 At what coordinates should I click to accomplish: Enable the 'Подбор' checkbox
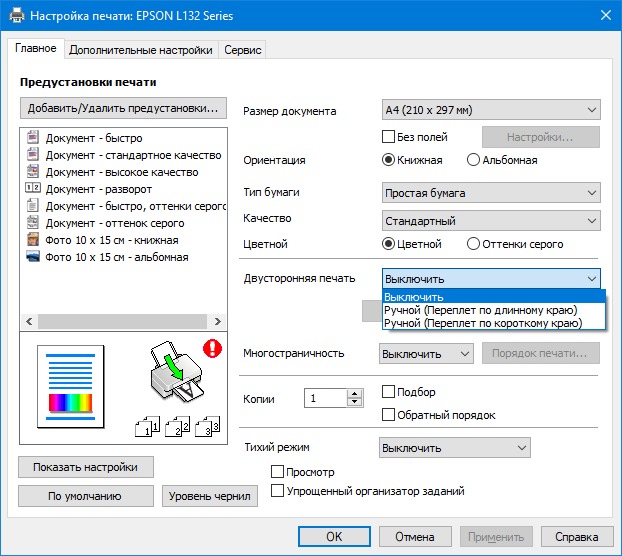388,392
